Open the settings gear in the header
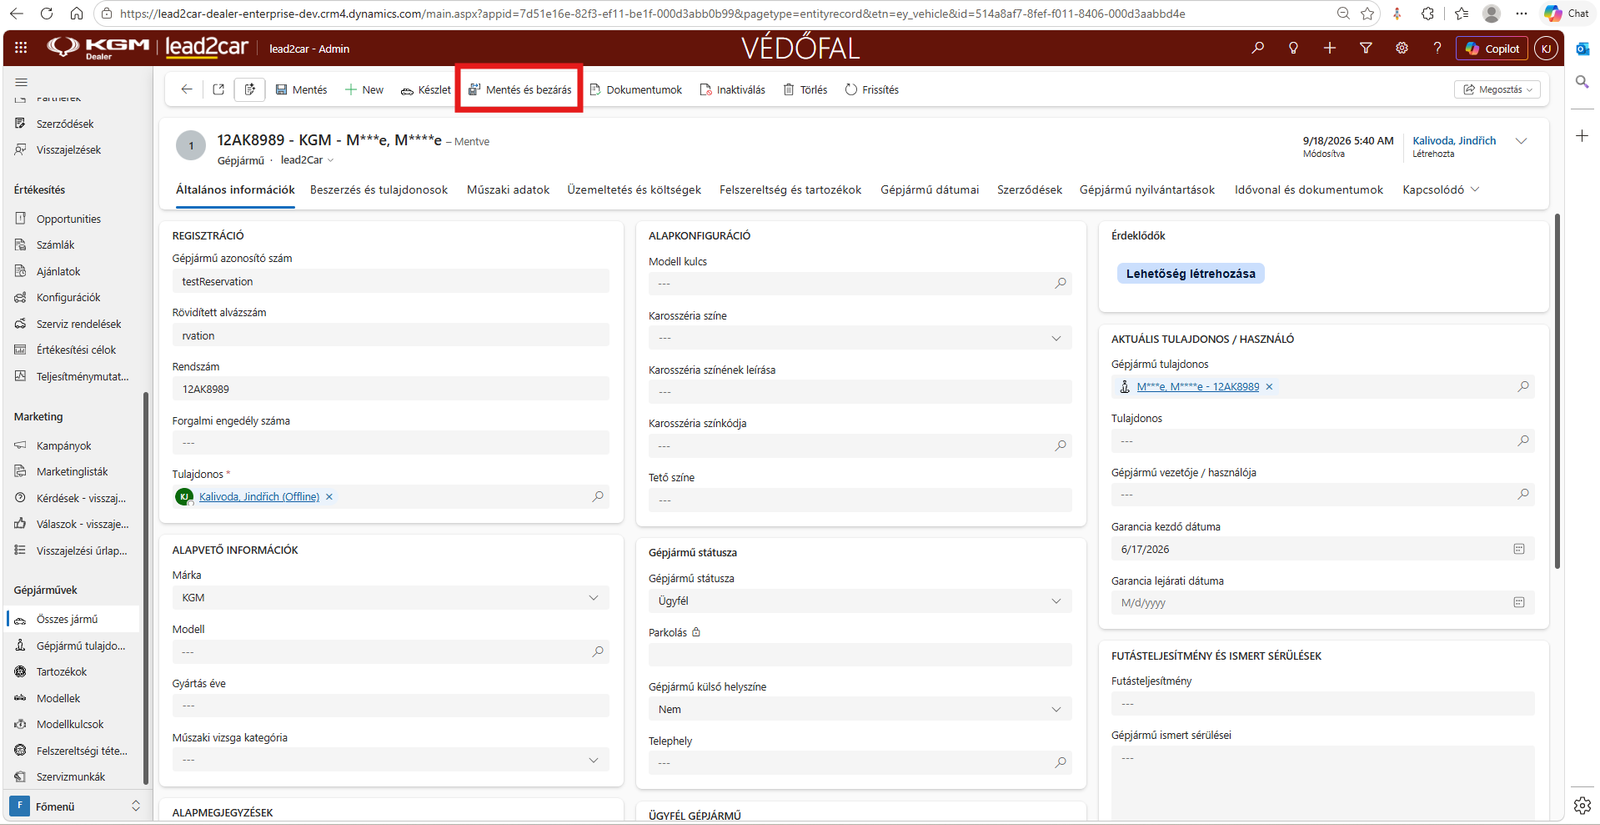The height and width of the screenshot is (825, 1600). coord(1402,48)
